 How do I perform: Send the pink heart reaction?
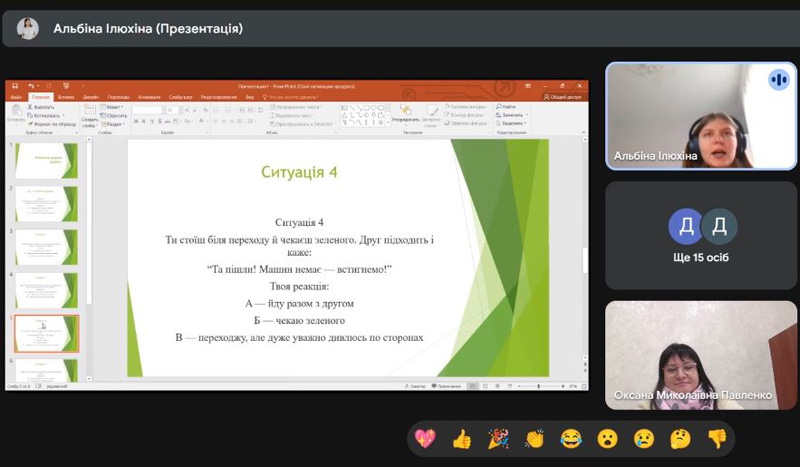(425, 438)
